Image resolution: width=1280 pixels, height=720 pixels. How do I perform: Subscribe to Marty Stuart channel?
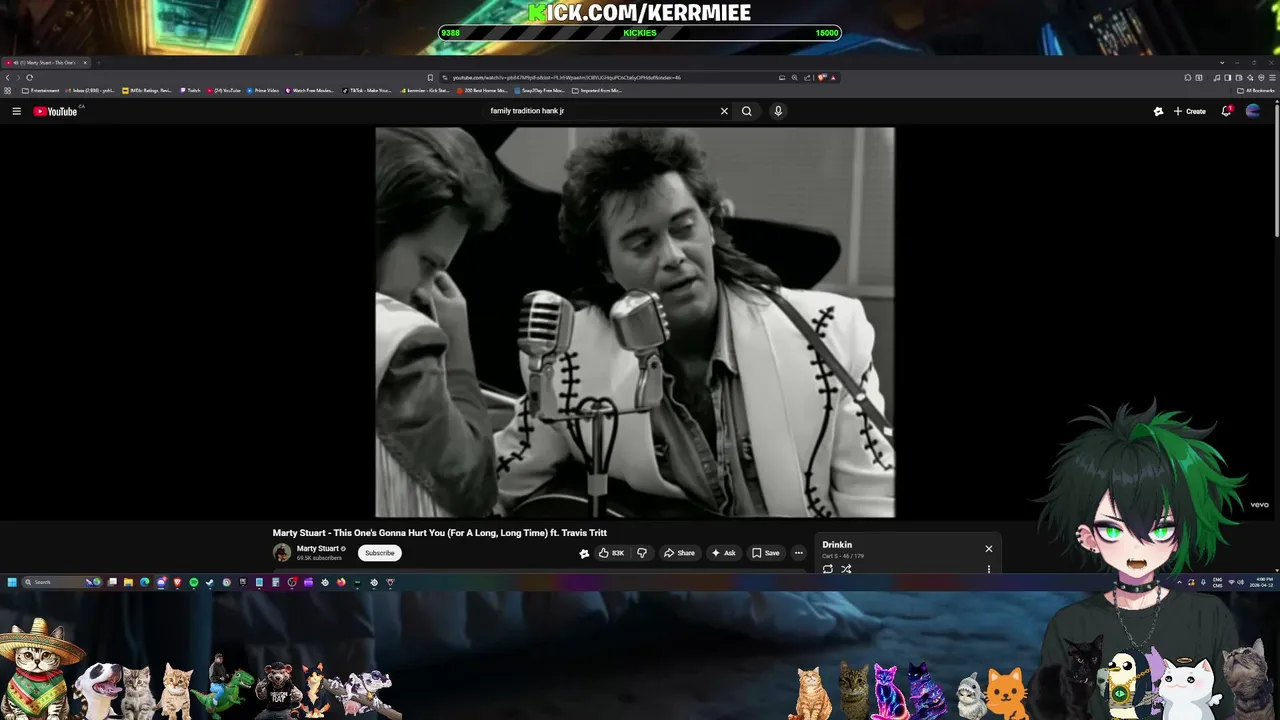pyautogui.click(x=380, y=553)
